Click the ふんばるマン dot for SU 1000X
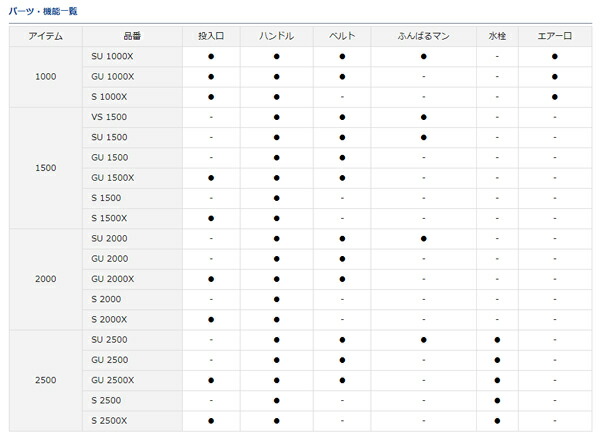Image resolution: width=600 pixels, height=438 pixels. pos(423,56)
